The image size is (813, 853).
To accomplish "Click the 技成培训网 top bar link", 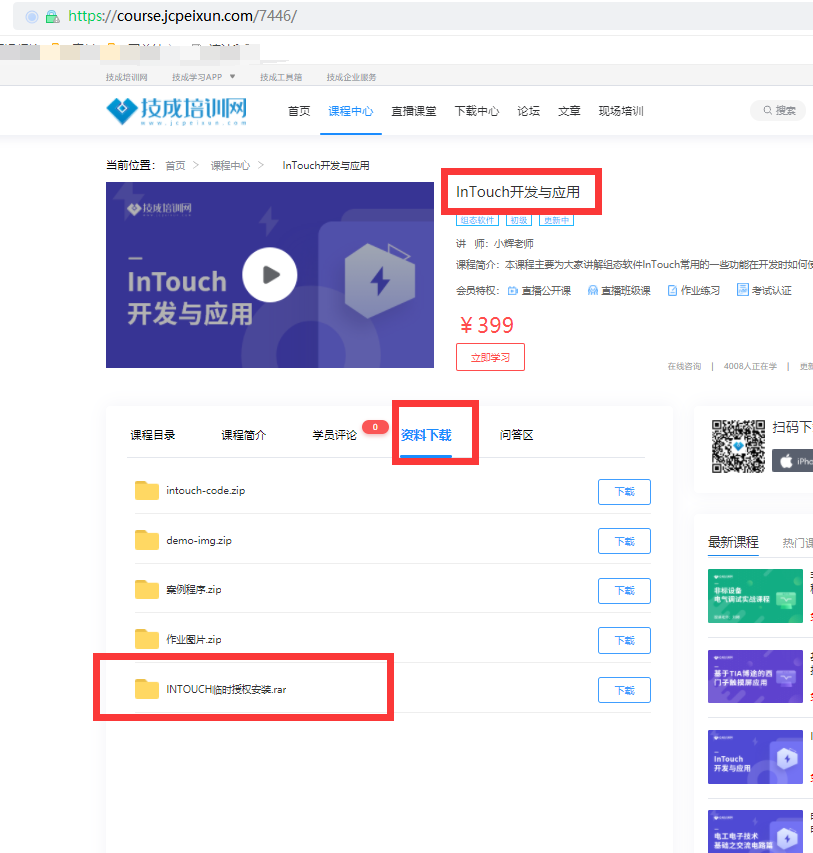I will click(x=126, y=77).
